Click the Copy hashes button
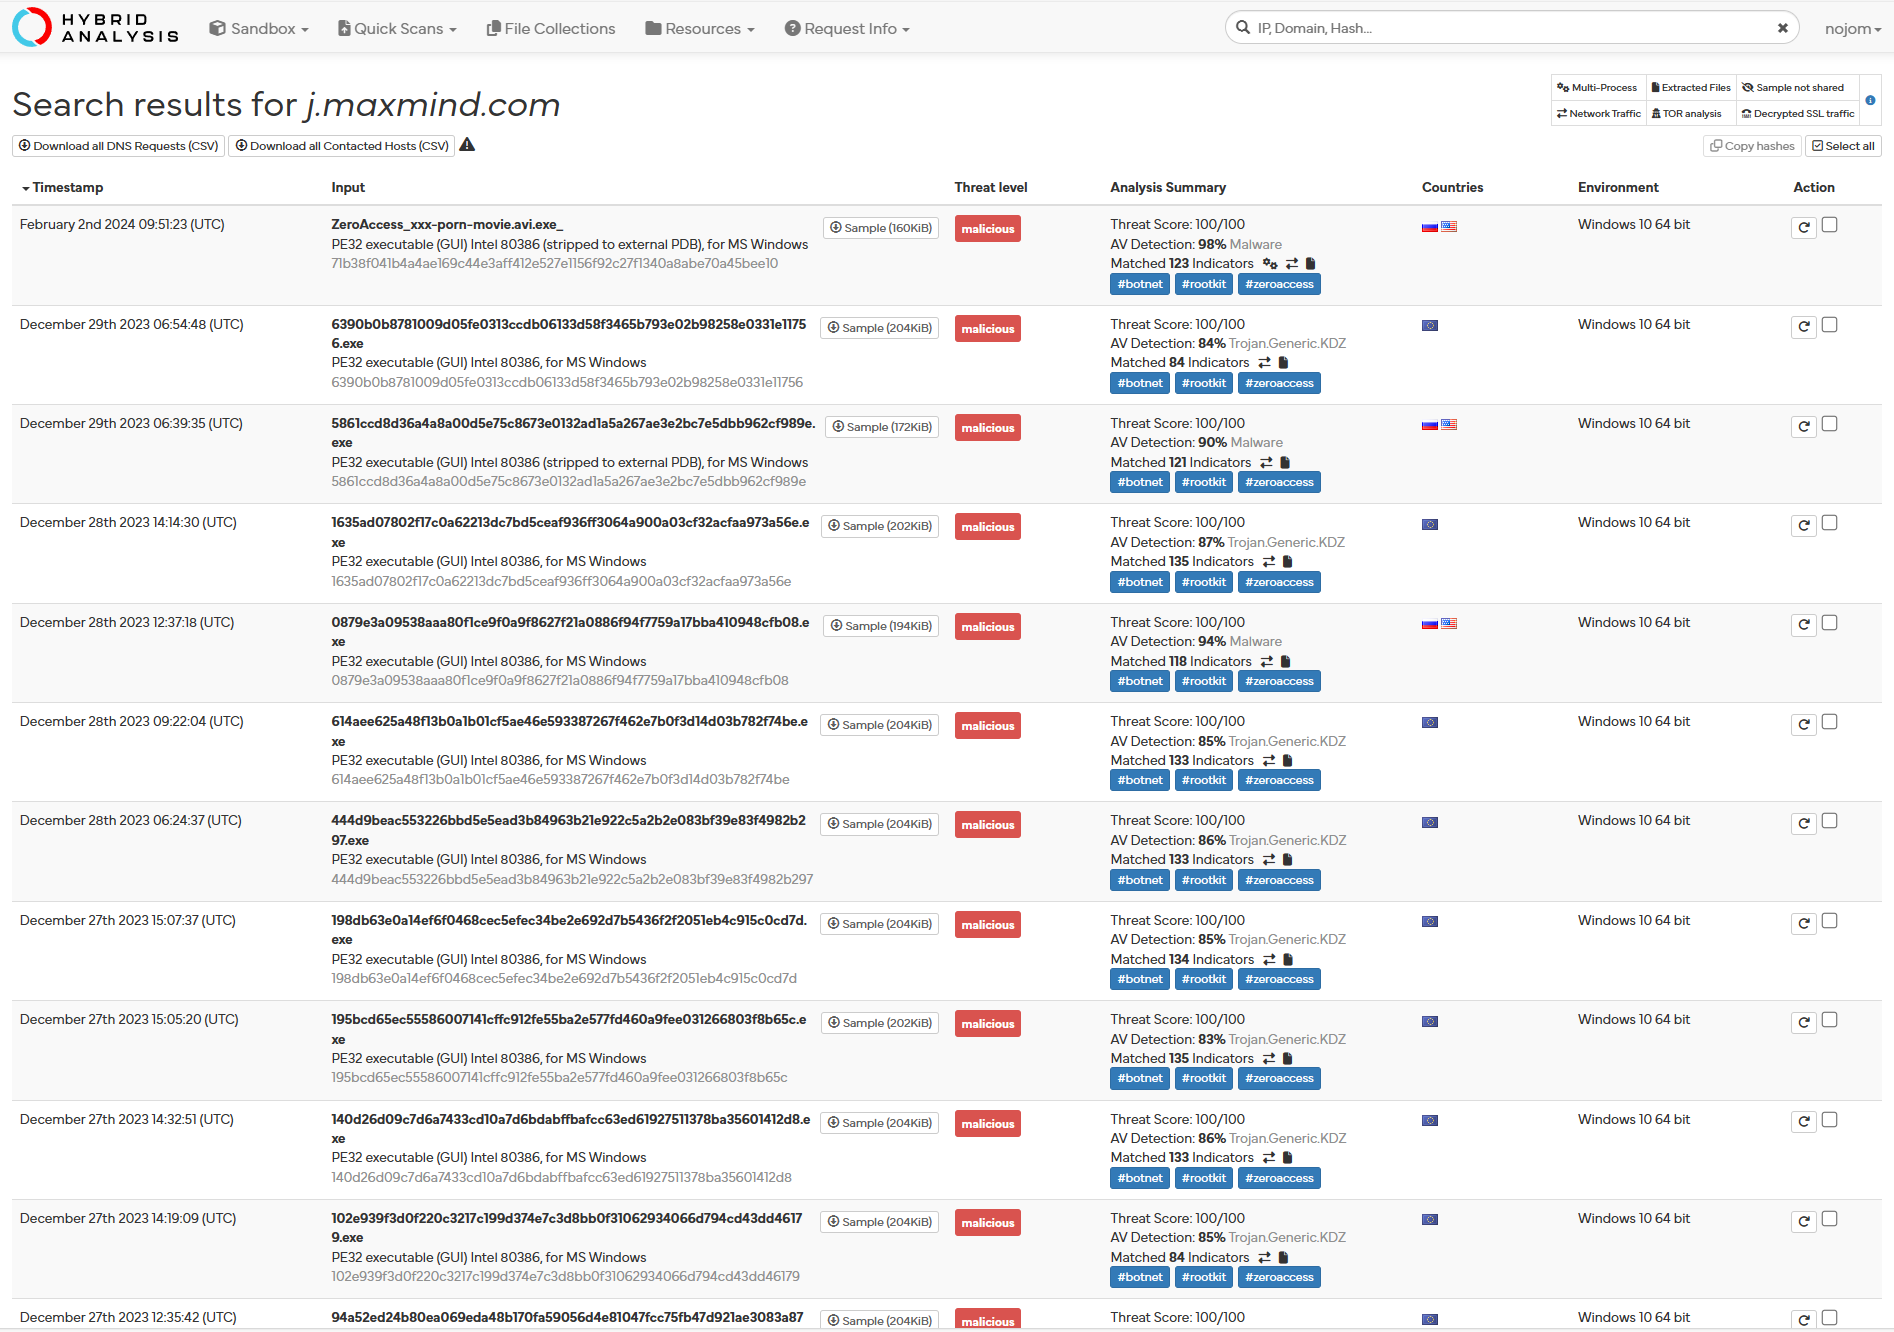Viewport: 1894px width, 1332px height. pyautogui.click(x=1752, y=146)
